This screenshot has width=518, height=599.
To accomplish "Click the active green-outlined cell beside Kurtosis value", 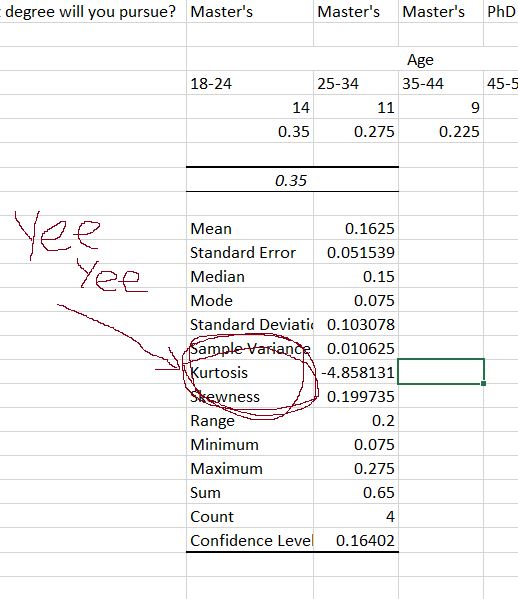I will coord(441,371).
